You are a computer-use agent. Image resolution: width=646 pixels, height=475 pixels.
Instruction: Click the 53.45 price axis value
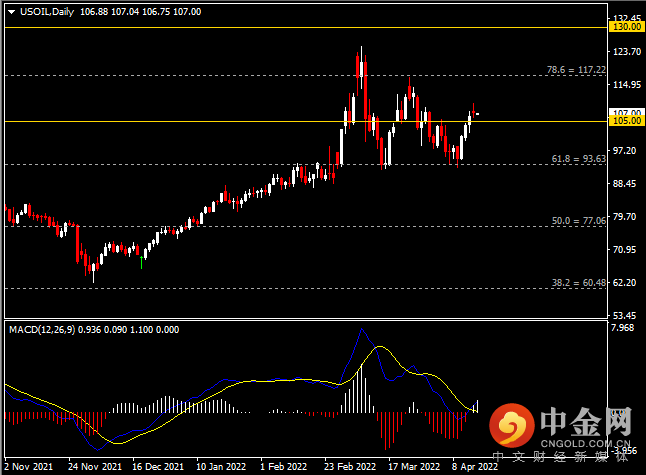627,315
